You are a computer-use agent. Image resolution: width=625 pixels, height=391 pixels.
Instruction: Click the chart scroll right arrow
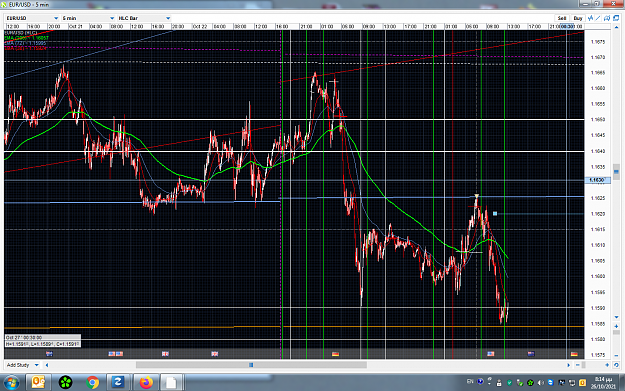coord(568,365)
